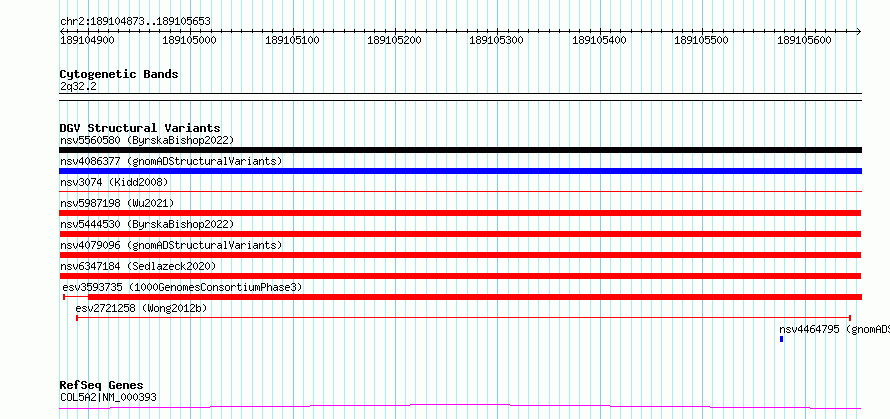This screenshot has height=419, width=890.
Task: Click ruler position 189105100
Action: tap(292, 40)
